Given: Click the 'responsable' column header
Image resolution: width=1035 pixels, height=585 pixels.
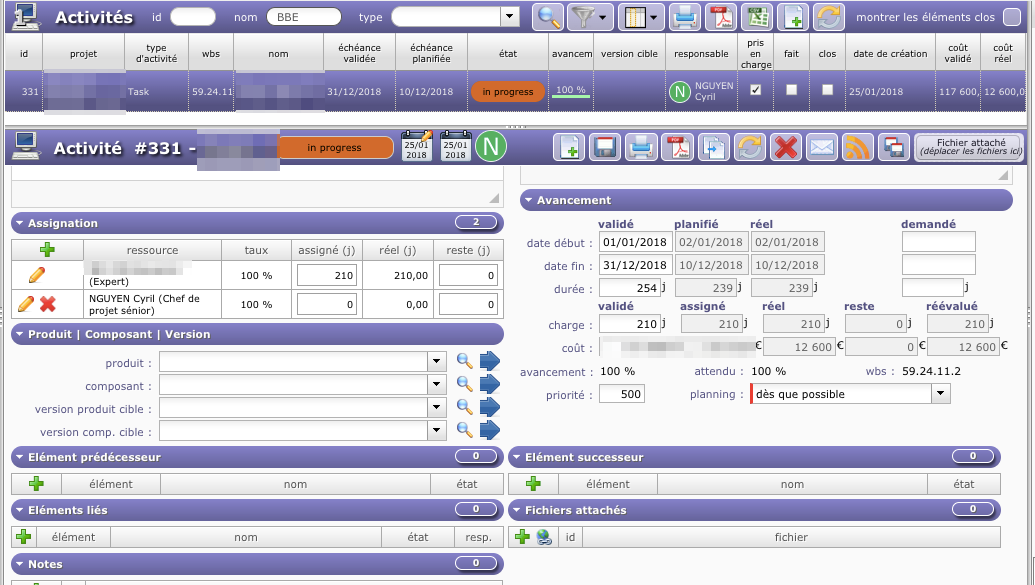Looking at the screenshot, I should (701, 53).
